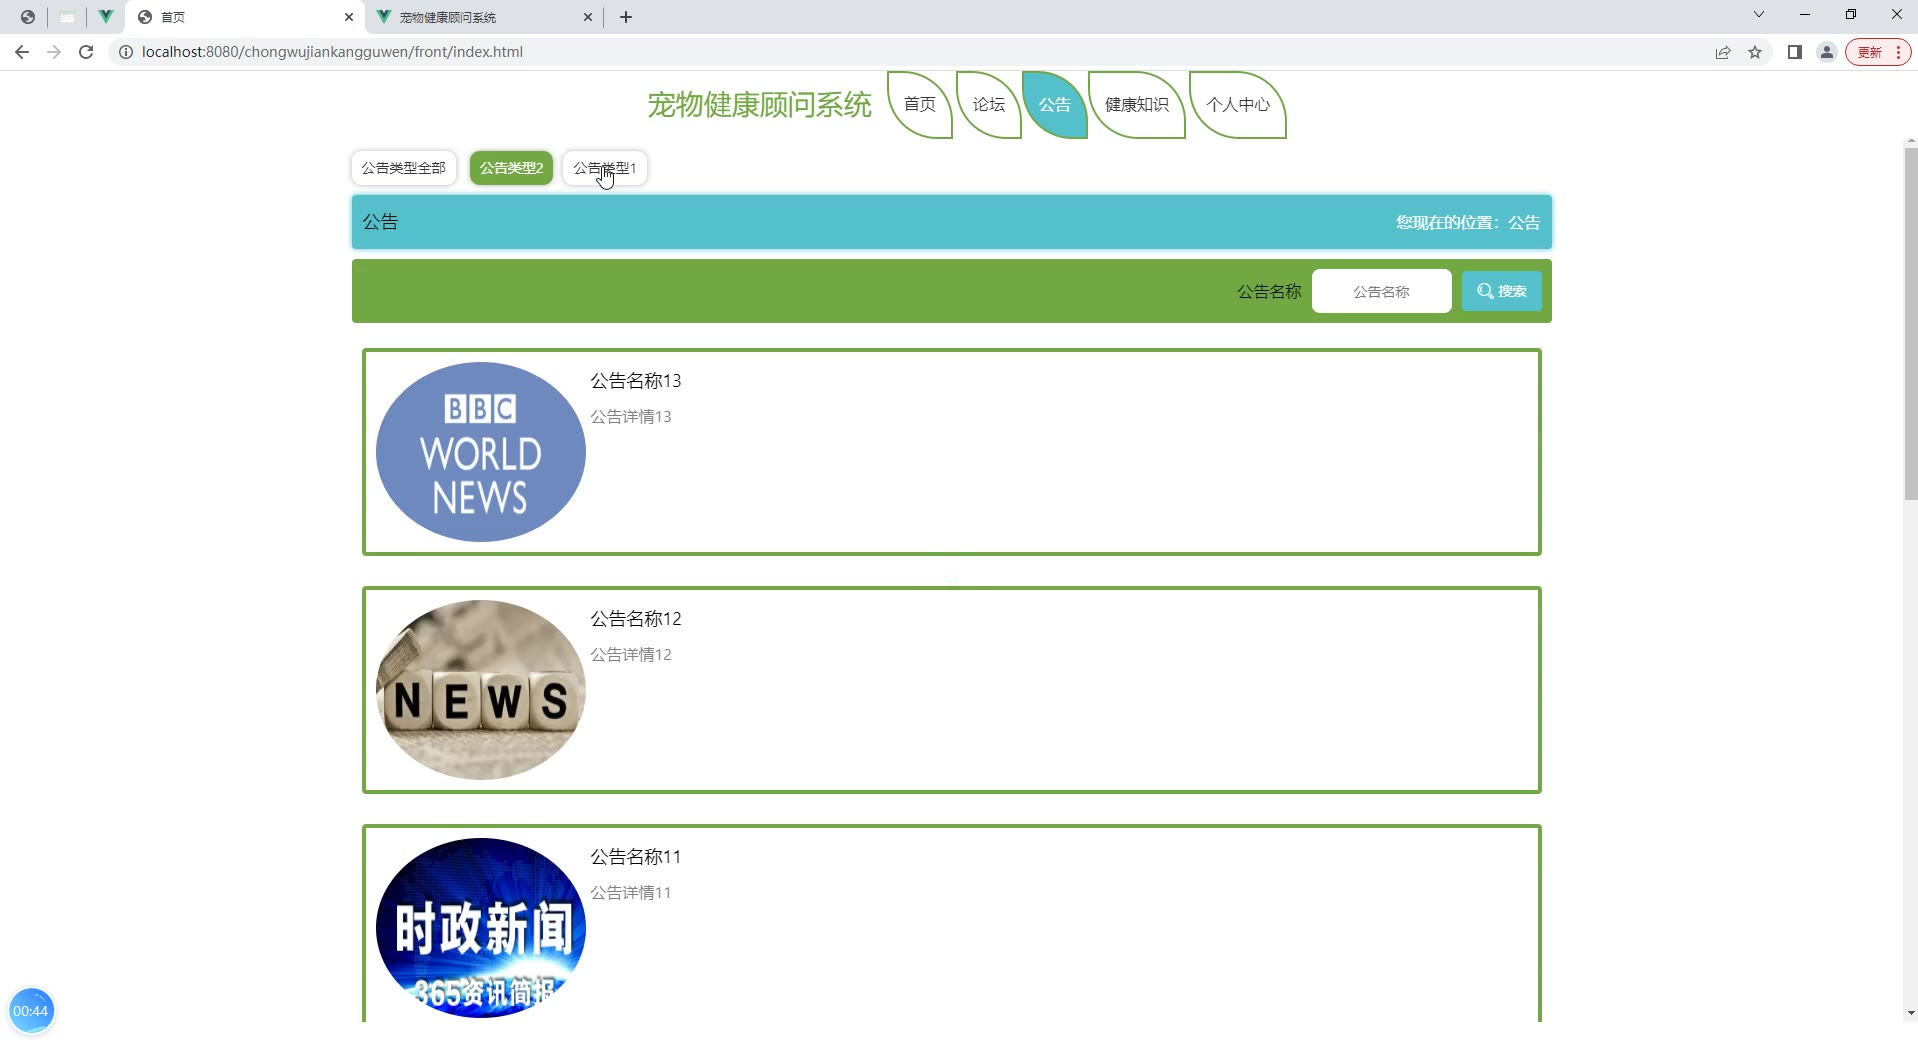Open announcement titled 公告名称13
Screen dimensions: 1918x1040
pyautogui.click(x=636, y=381)
